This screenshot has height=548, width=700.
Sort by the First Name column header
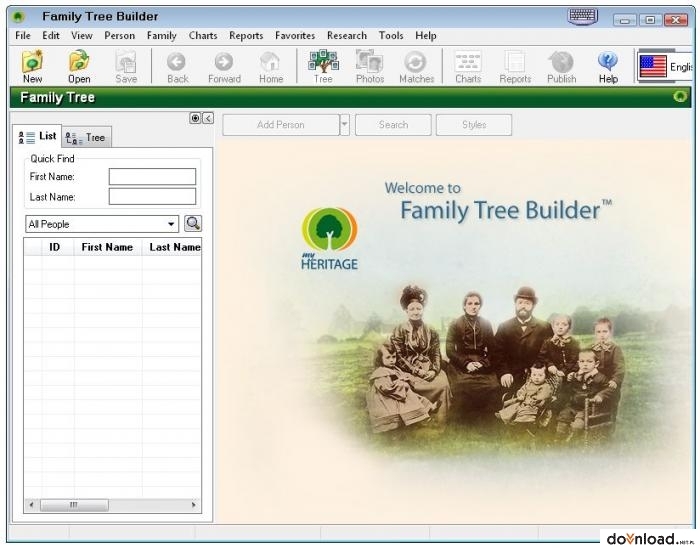[x=108, y=247]
